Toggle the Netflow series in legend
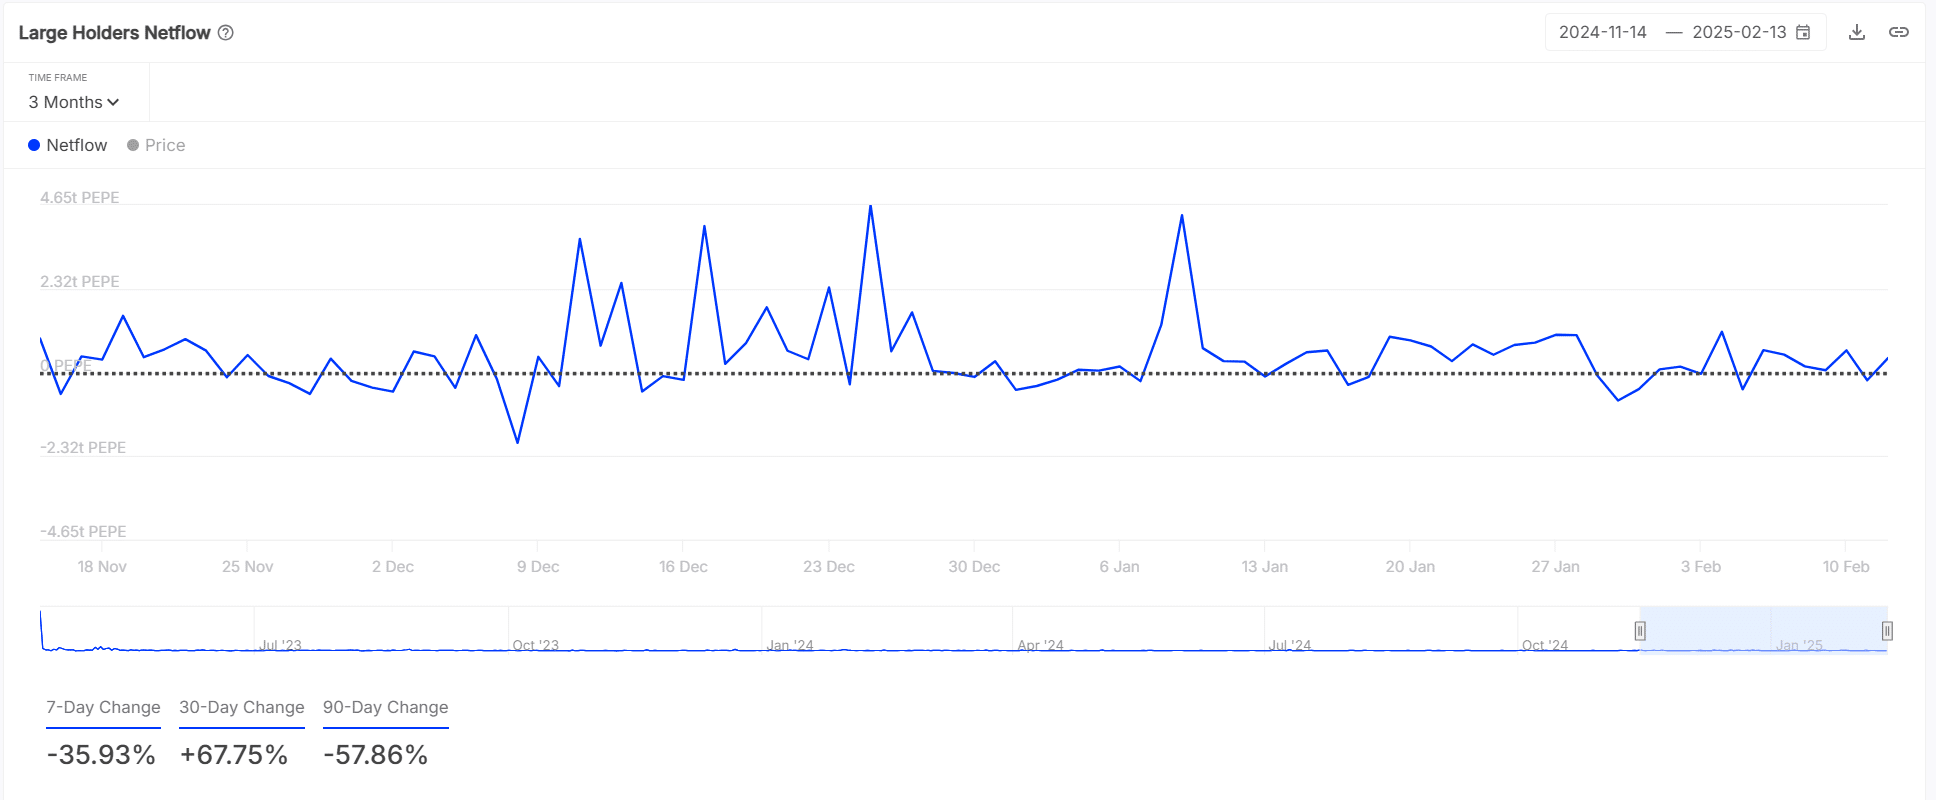The height and width of the screenshot is (800, 1936). click(67, 145)
